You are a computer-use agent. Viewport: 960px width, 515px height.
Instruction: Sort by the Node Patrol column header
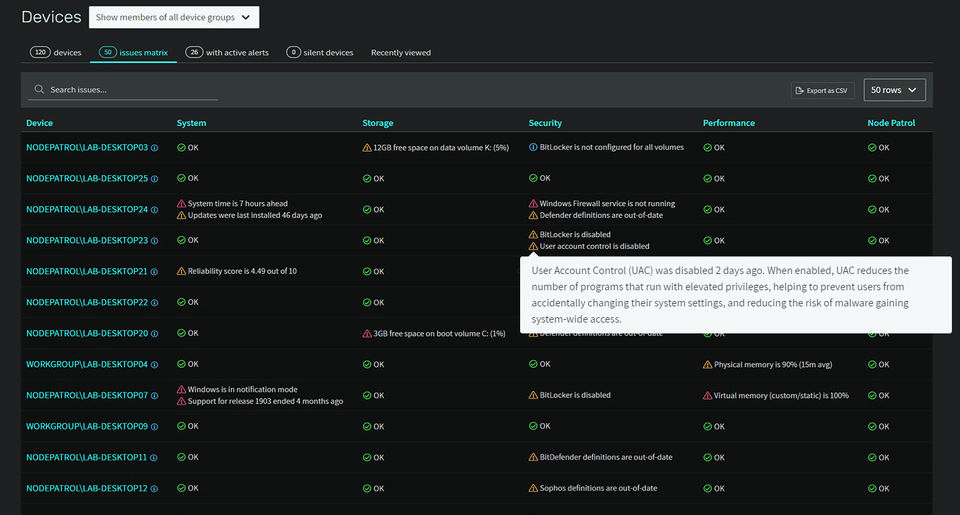891,123
